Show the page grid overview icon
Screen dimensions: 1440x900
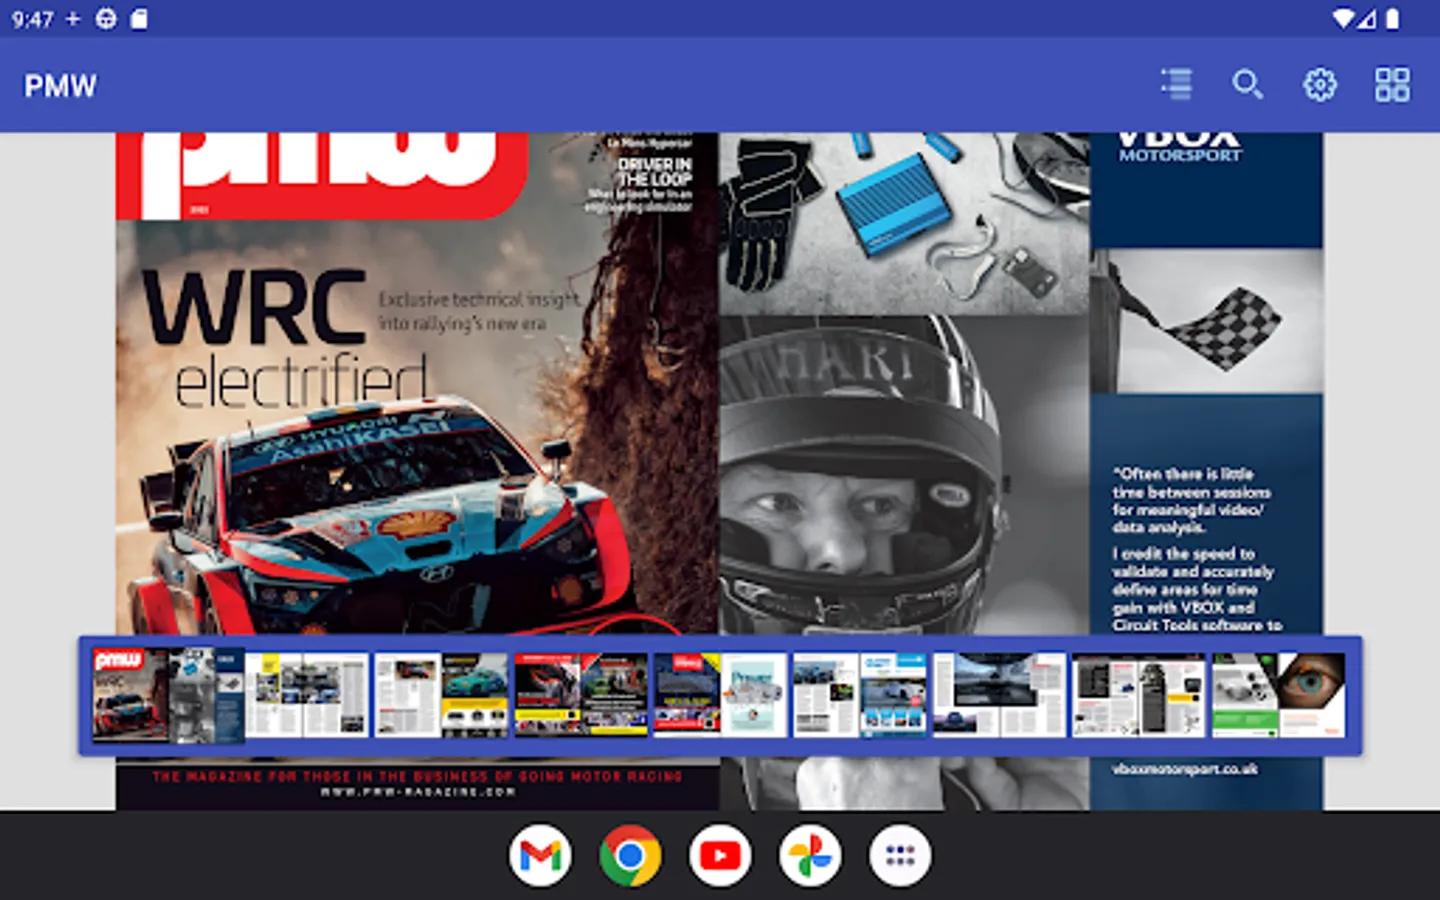click(1392, 85)
